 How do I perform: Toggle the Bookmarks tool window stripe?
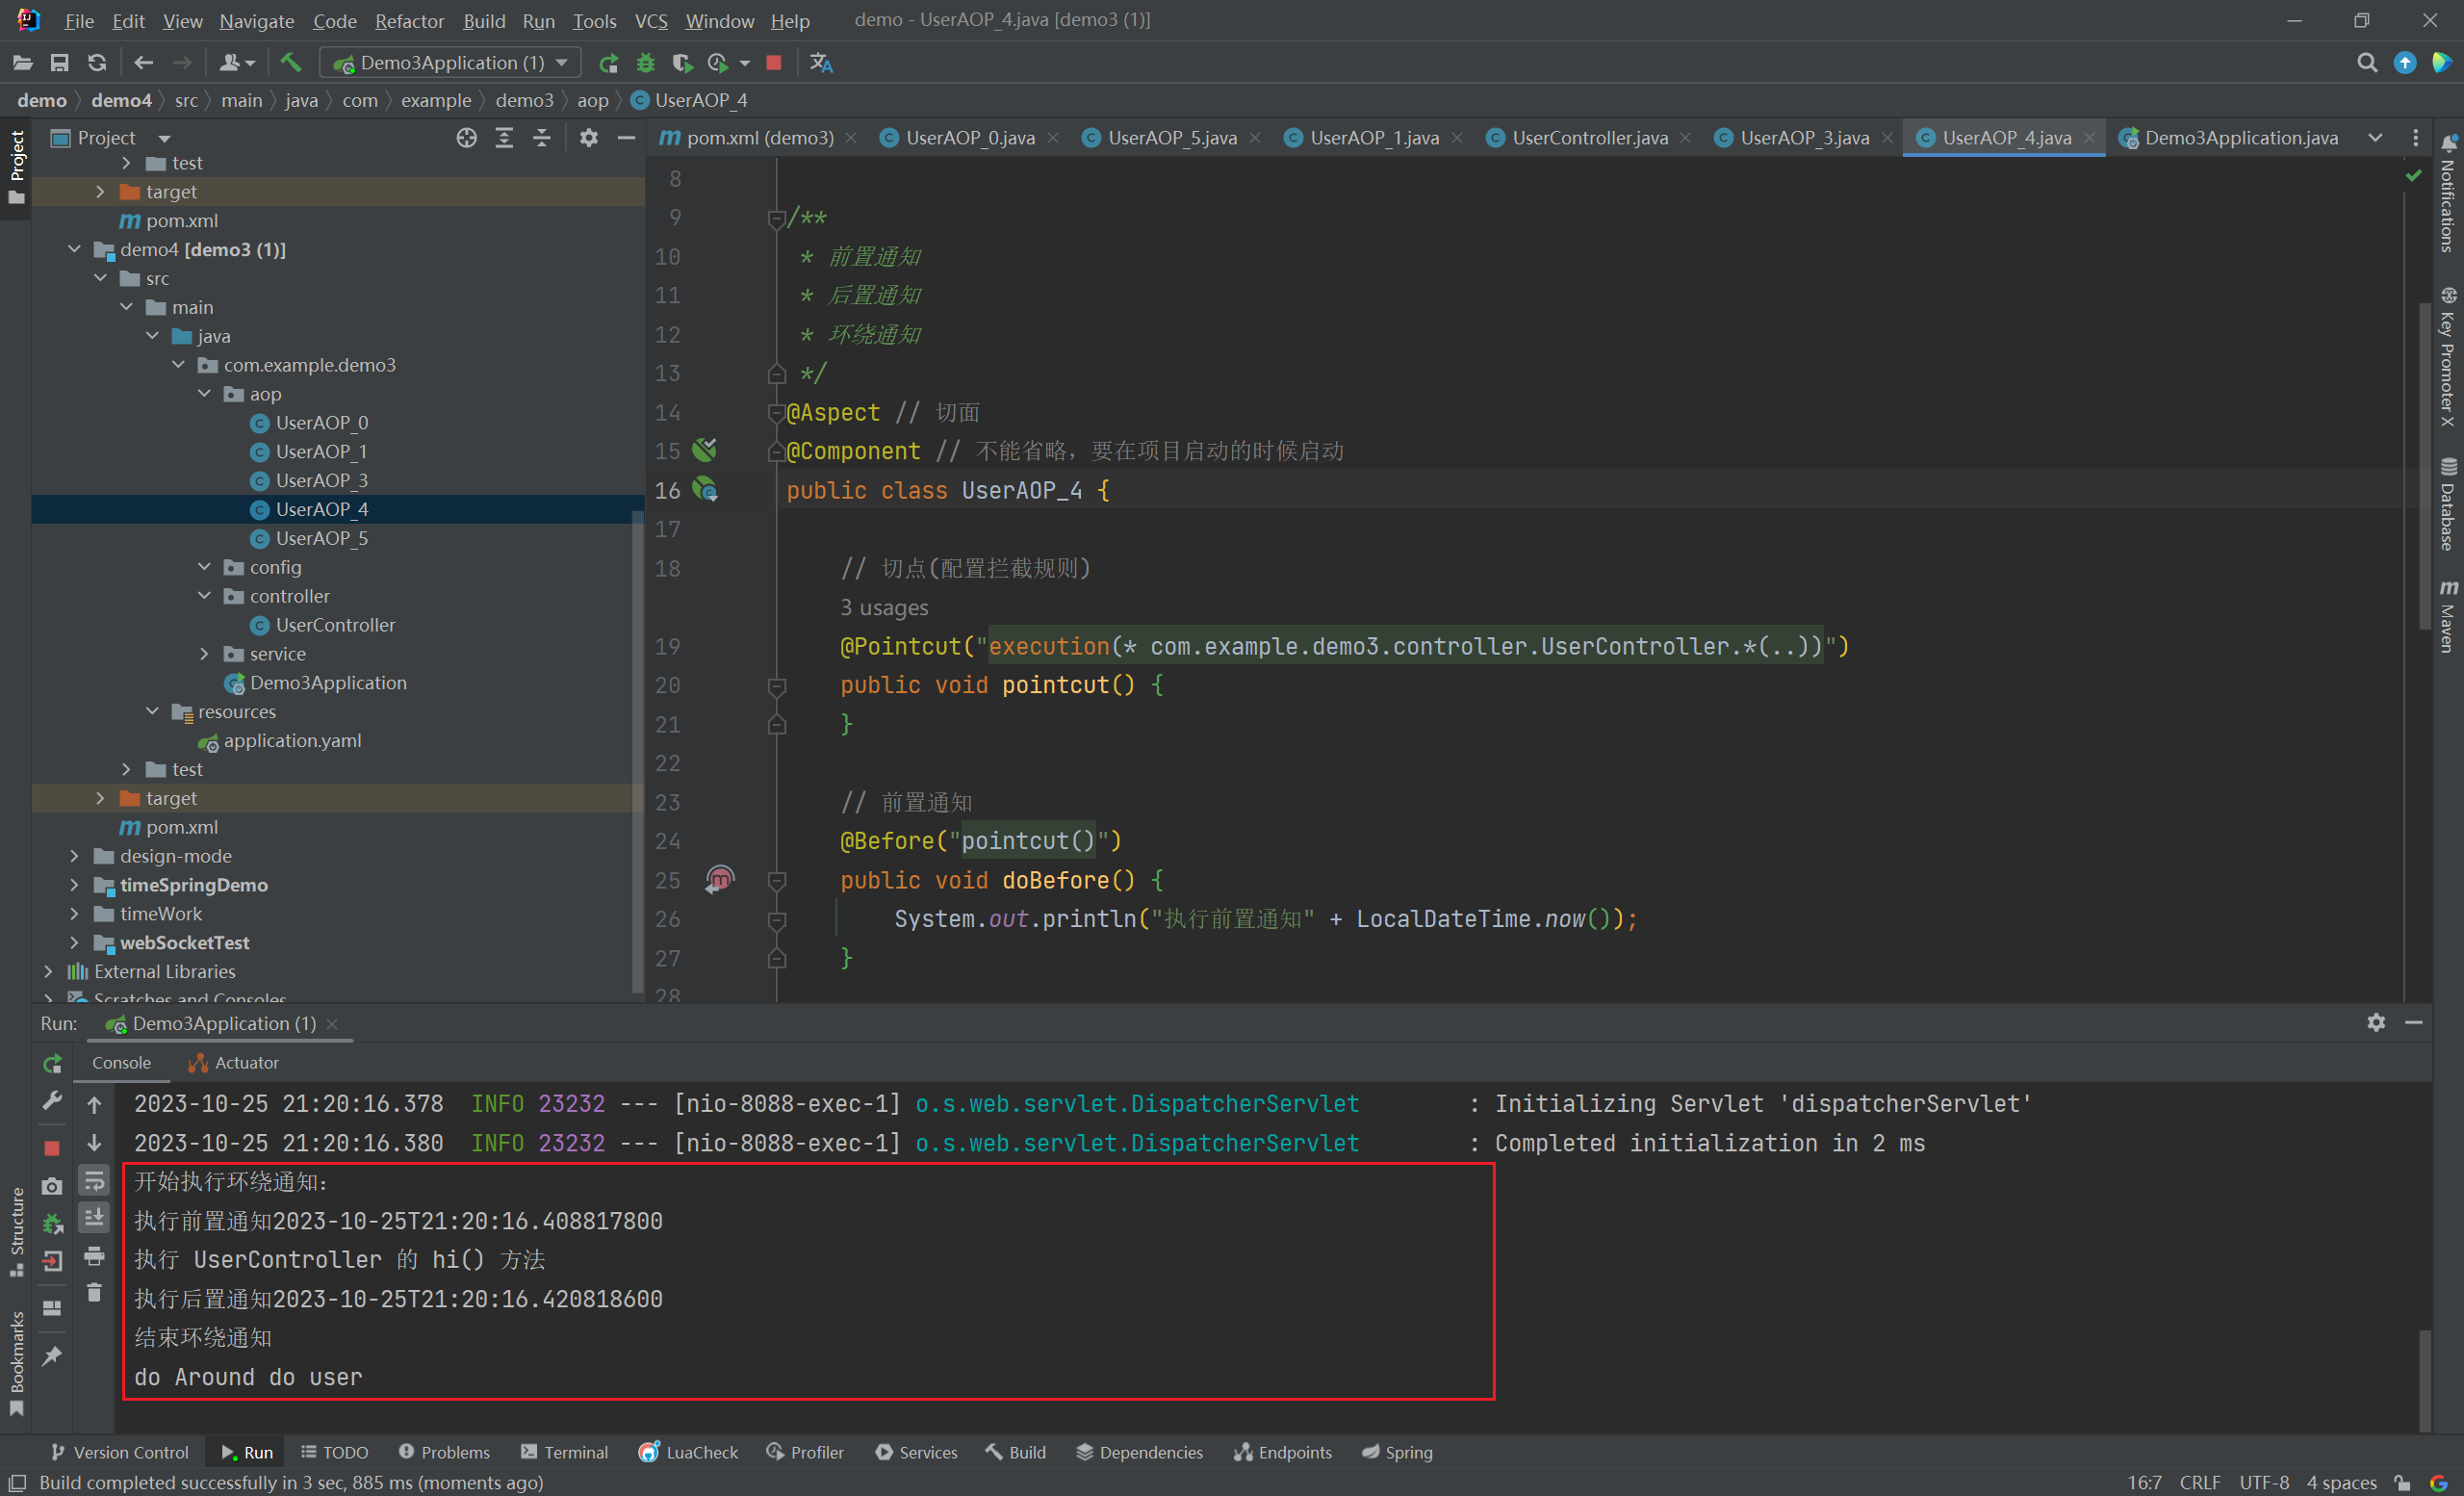(x=16, y=1363)
